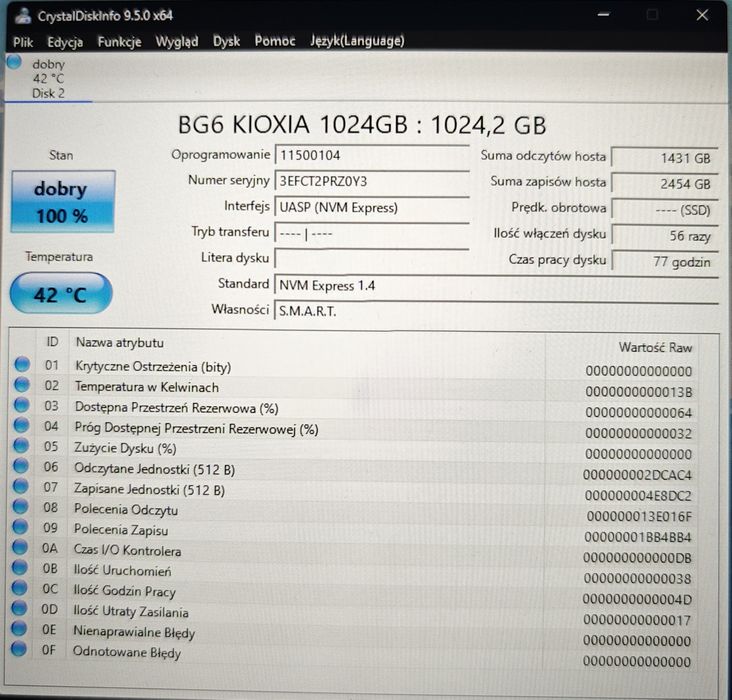
Task: Click status orb for Ilość Godzin Pracy
Action: coord(19,587)
